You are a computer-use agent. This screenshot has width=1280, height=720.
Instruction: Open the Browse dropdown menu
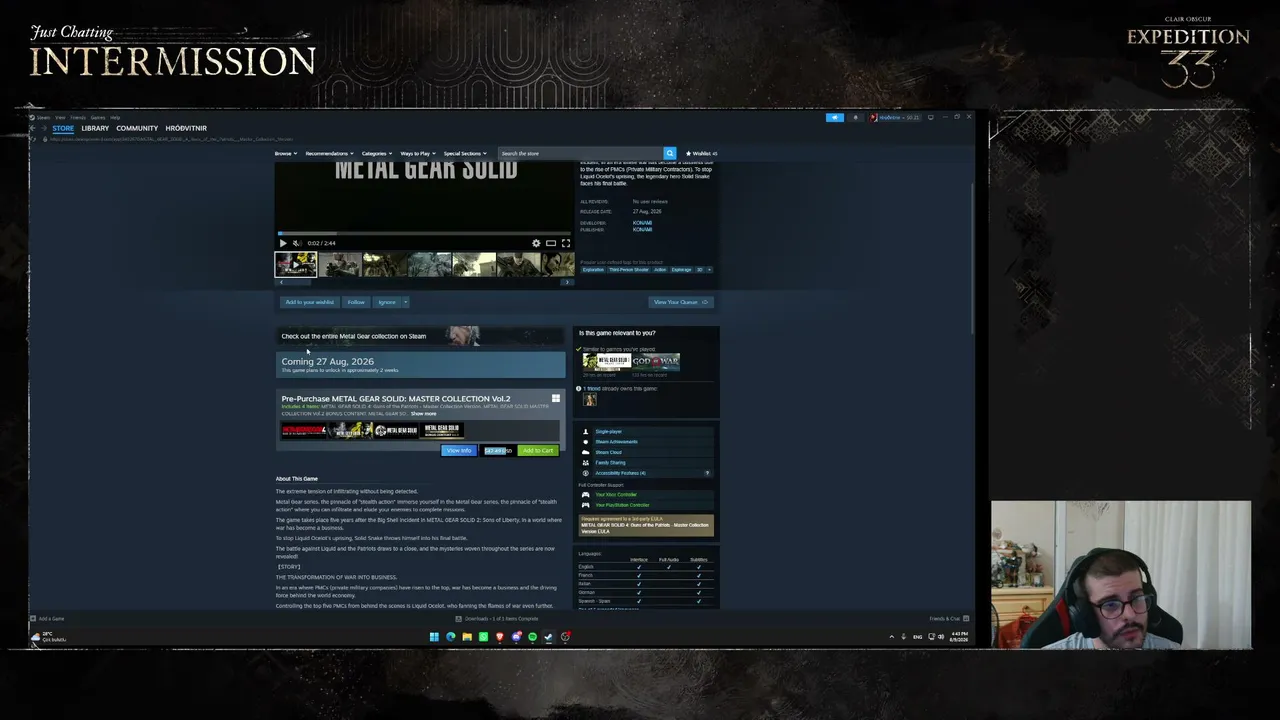[286, 153]
